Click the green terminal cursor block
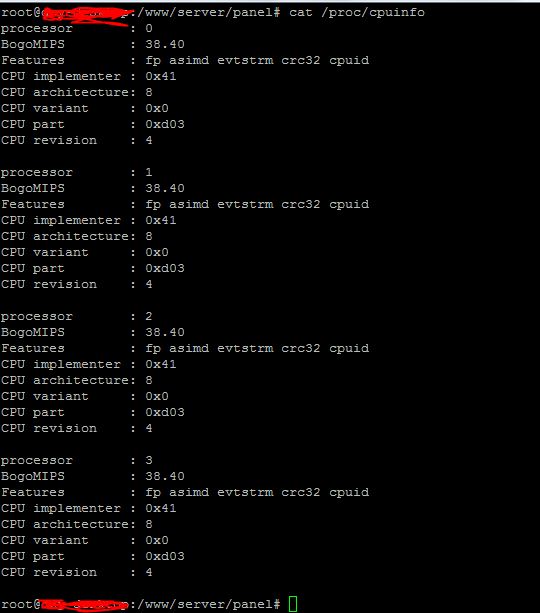 pos(293,604)
